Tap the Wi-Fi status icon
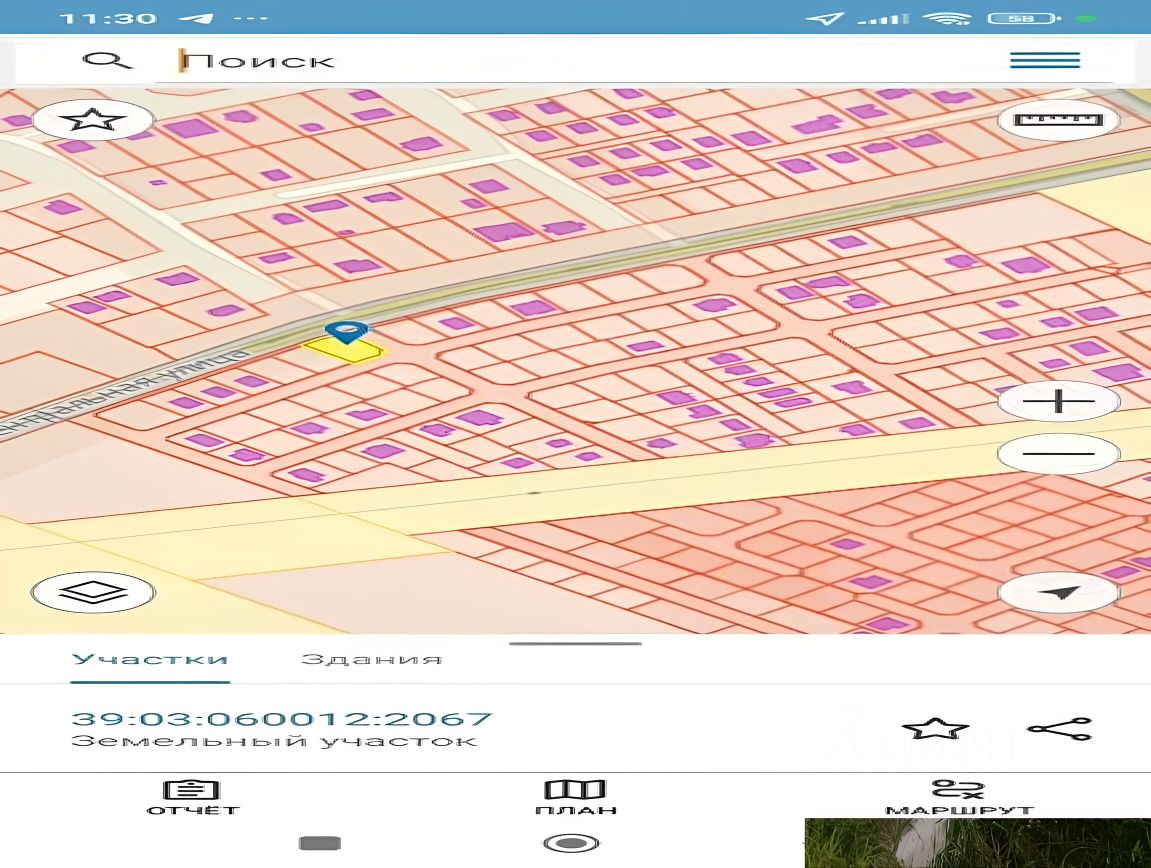 [948, 18]
